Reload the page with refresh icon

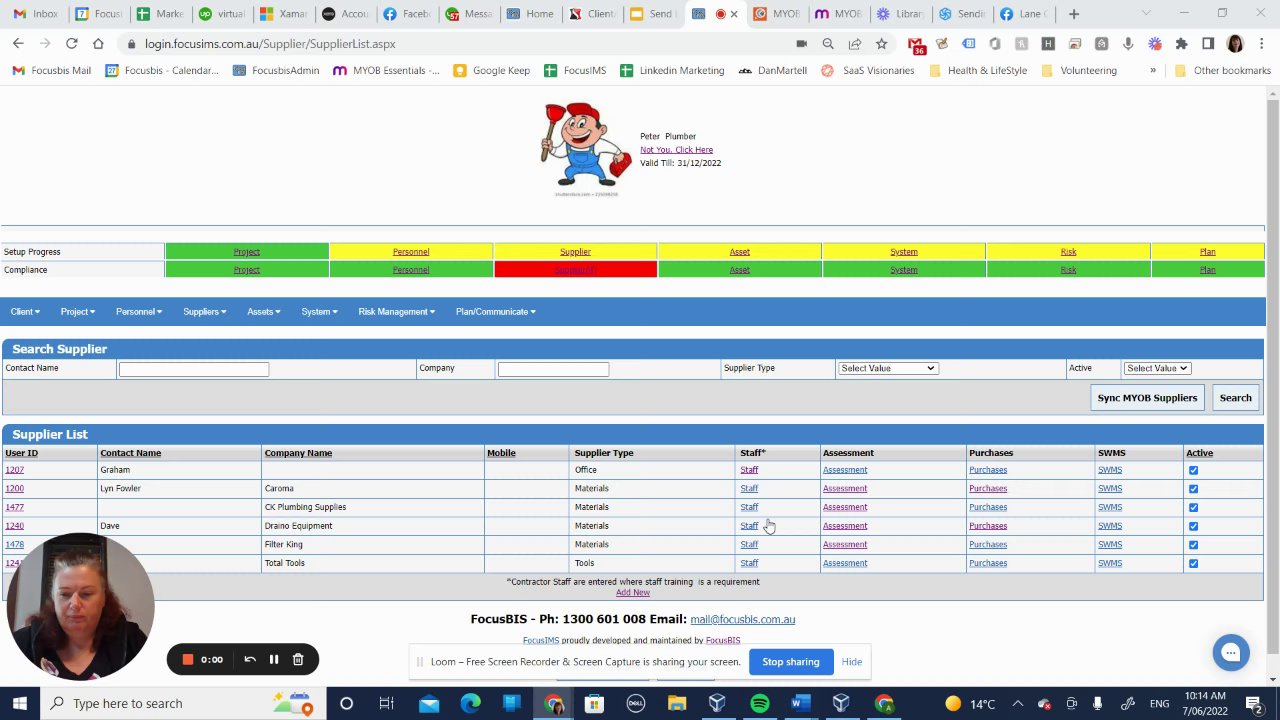pyautogui.click(x=71, y=44)
